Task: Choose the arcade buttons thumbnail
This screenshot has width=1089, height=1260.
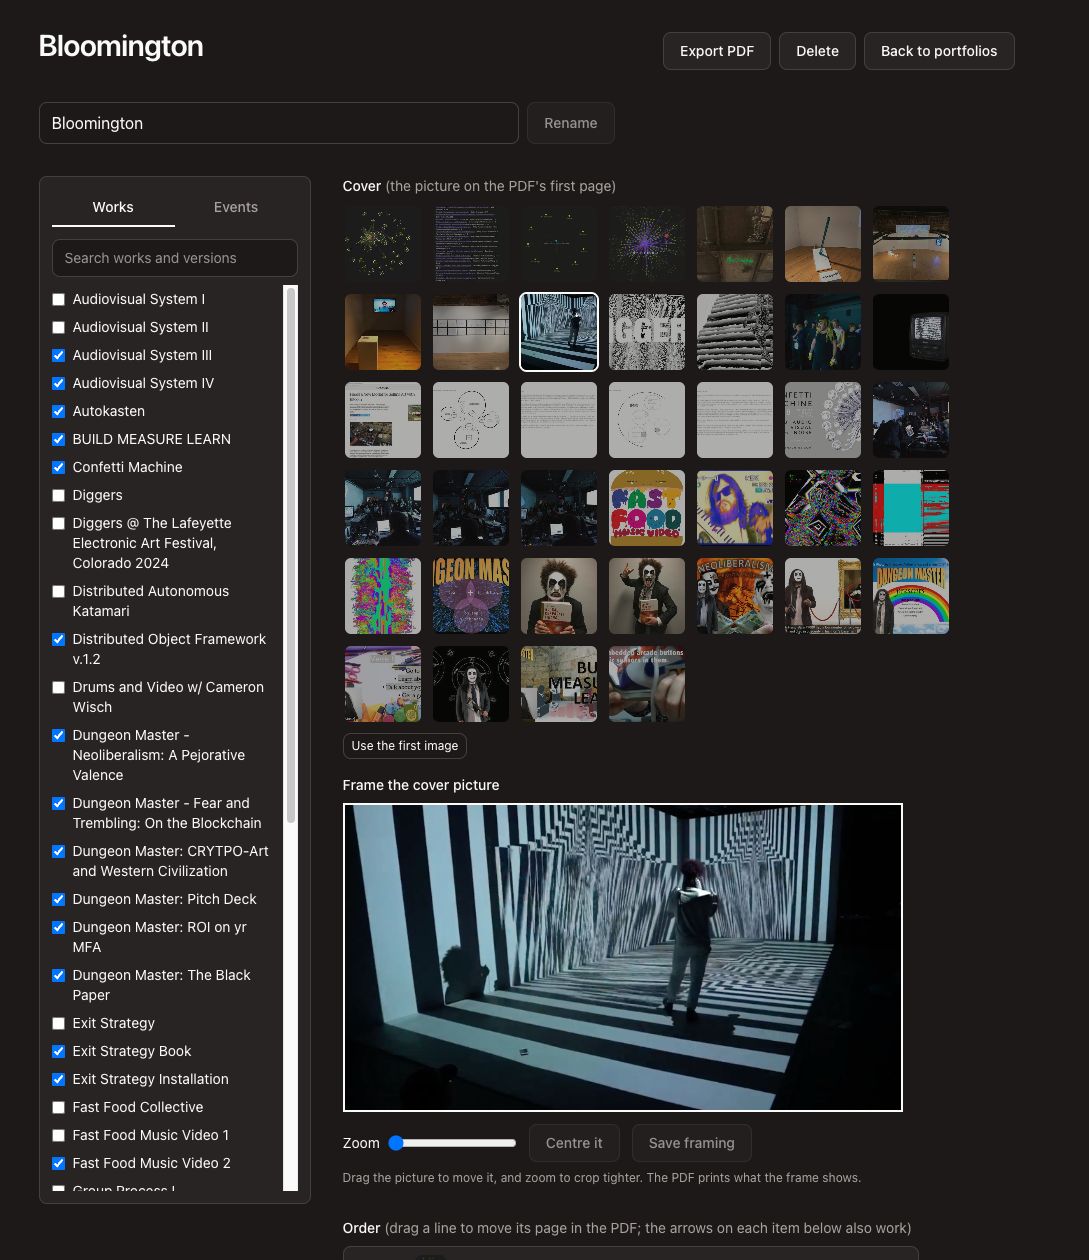Action: pos(647,684)
